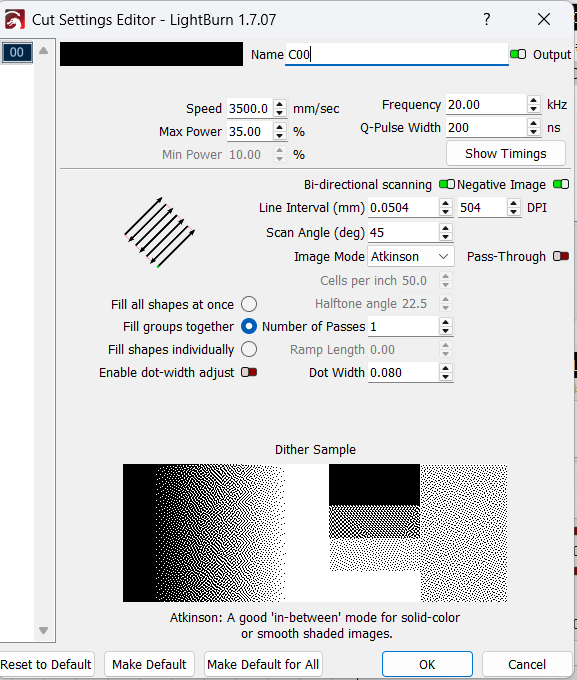
Task: Select Fill all shapes at once
Action: 249,304
